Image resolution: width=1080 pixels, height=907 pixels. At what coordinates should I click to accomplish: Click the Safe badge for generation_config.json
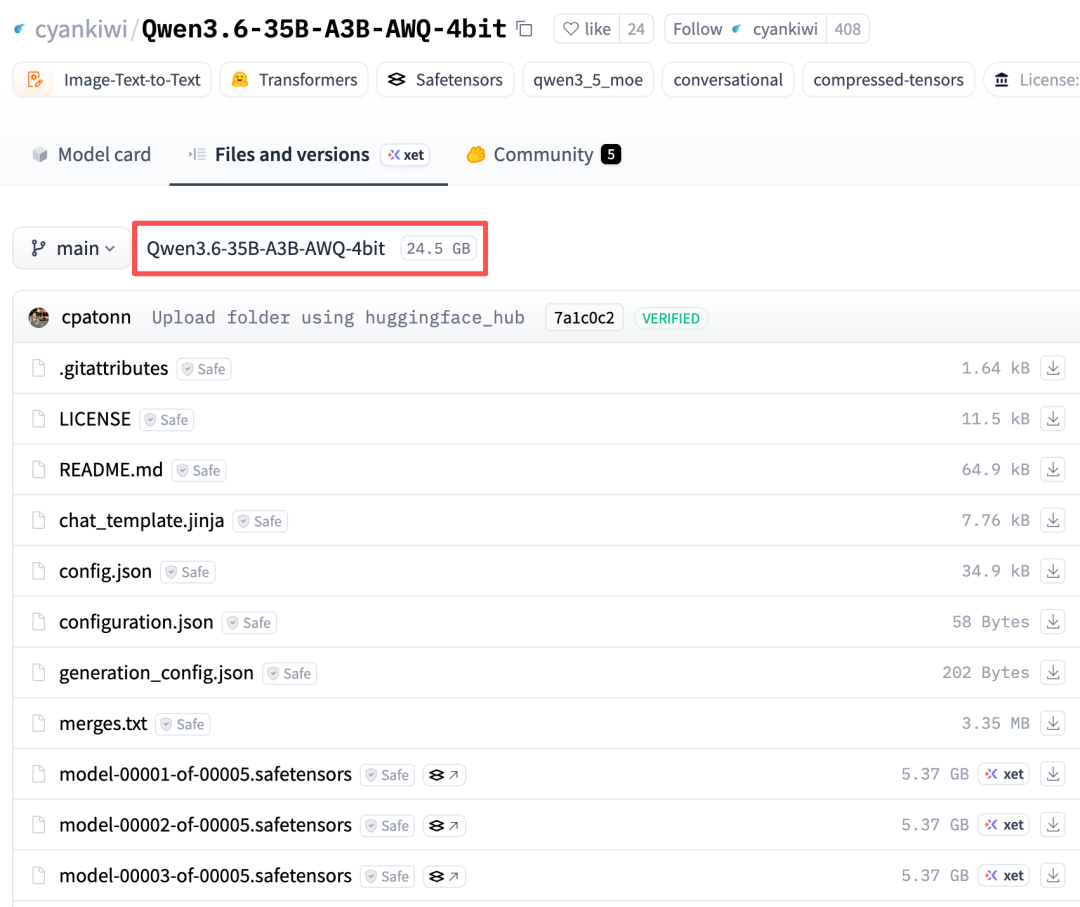coord(290,674)
